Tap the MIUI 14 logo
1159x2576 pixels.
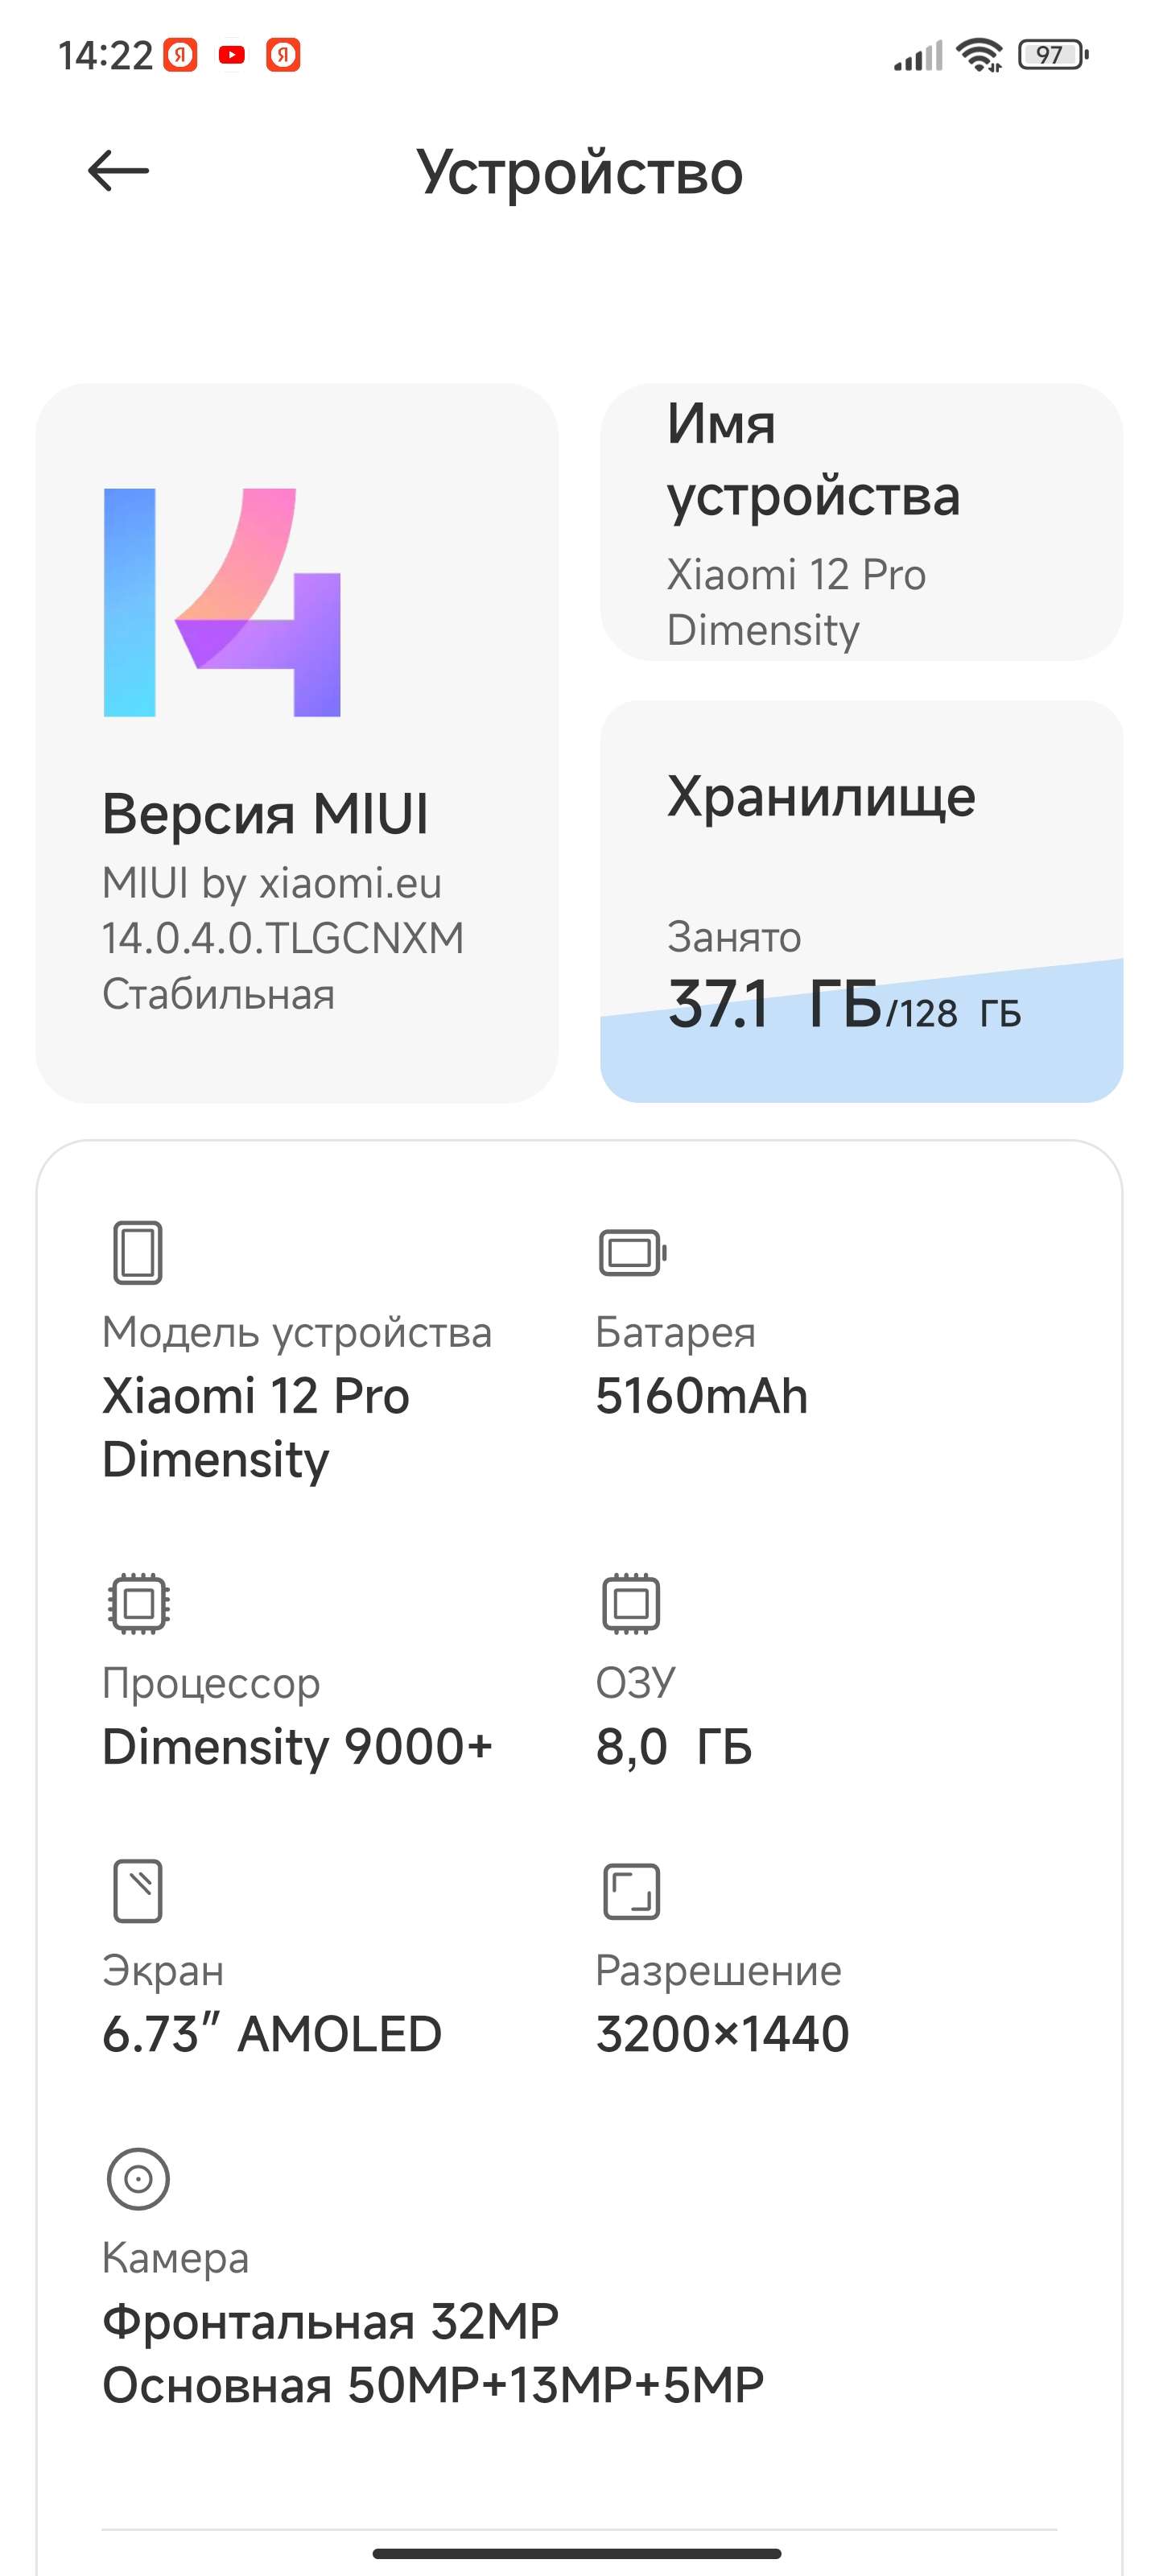pos(222,602)
